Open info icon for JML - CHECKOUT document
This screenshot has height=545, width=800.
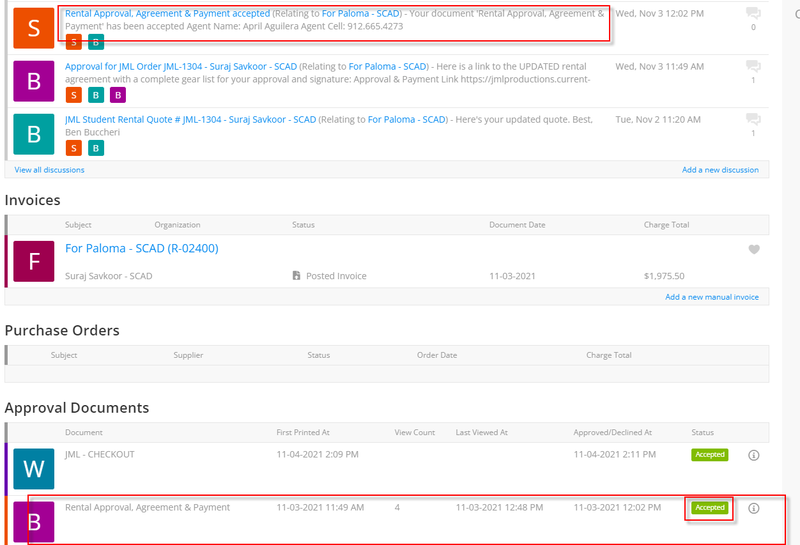(754, 455)
